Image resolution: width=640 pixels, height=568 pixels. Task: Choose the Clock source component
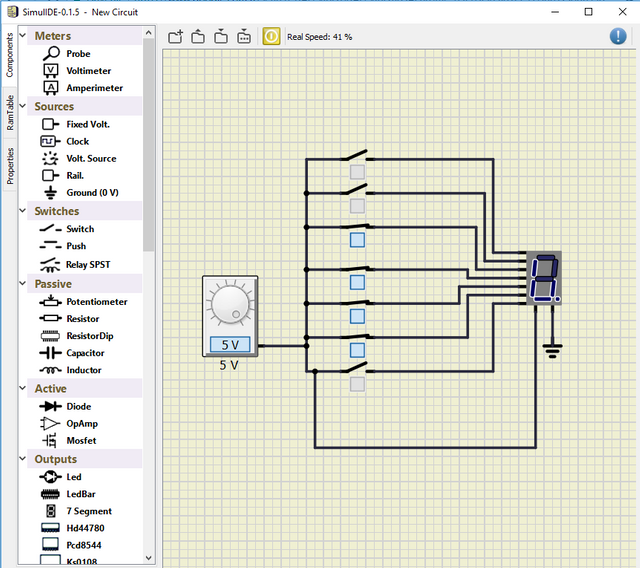[77, 142]
